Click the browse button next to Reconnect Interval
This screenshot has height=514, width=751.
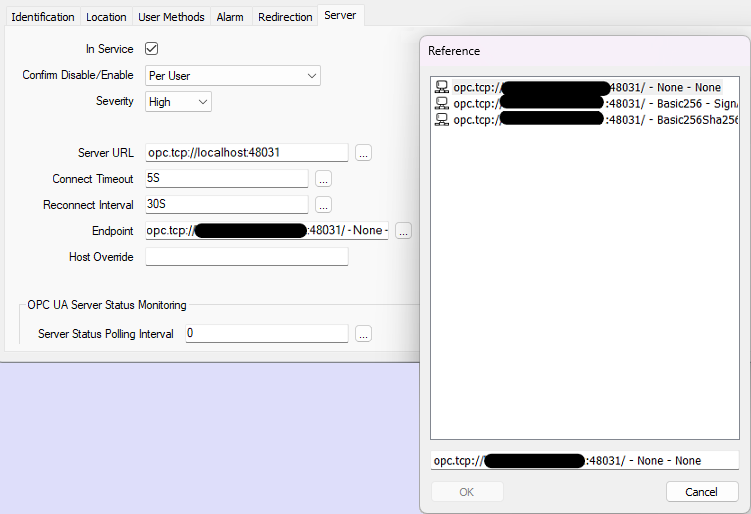coord(323,205)
